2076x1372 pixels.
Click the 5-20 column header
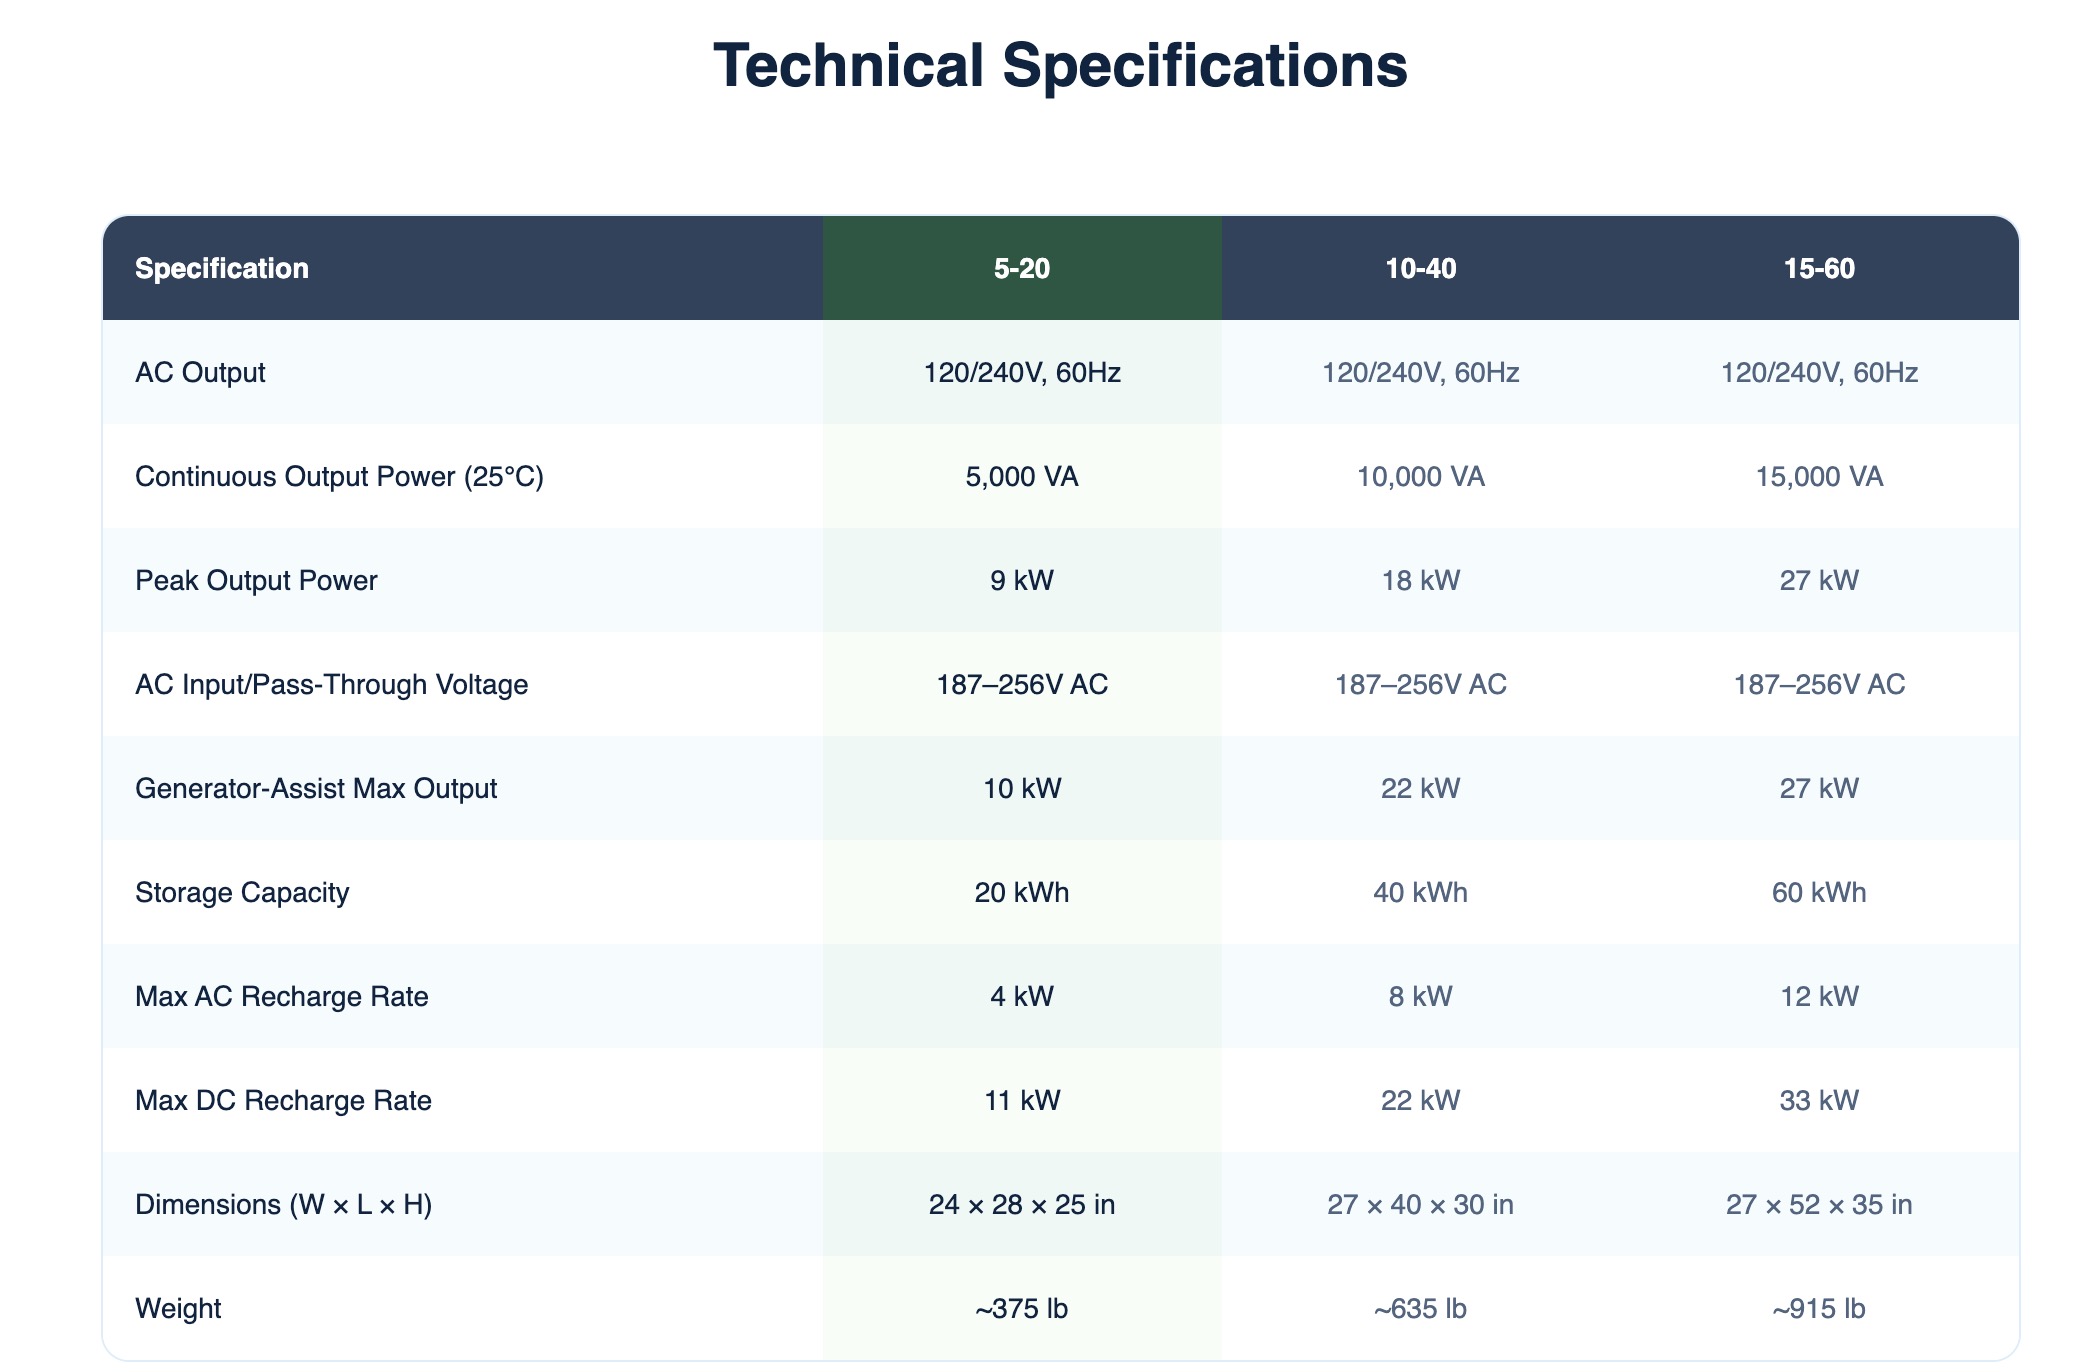1021,268
